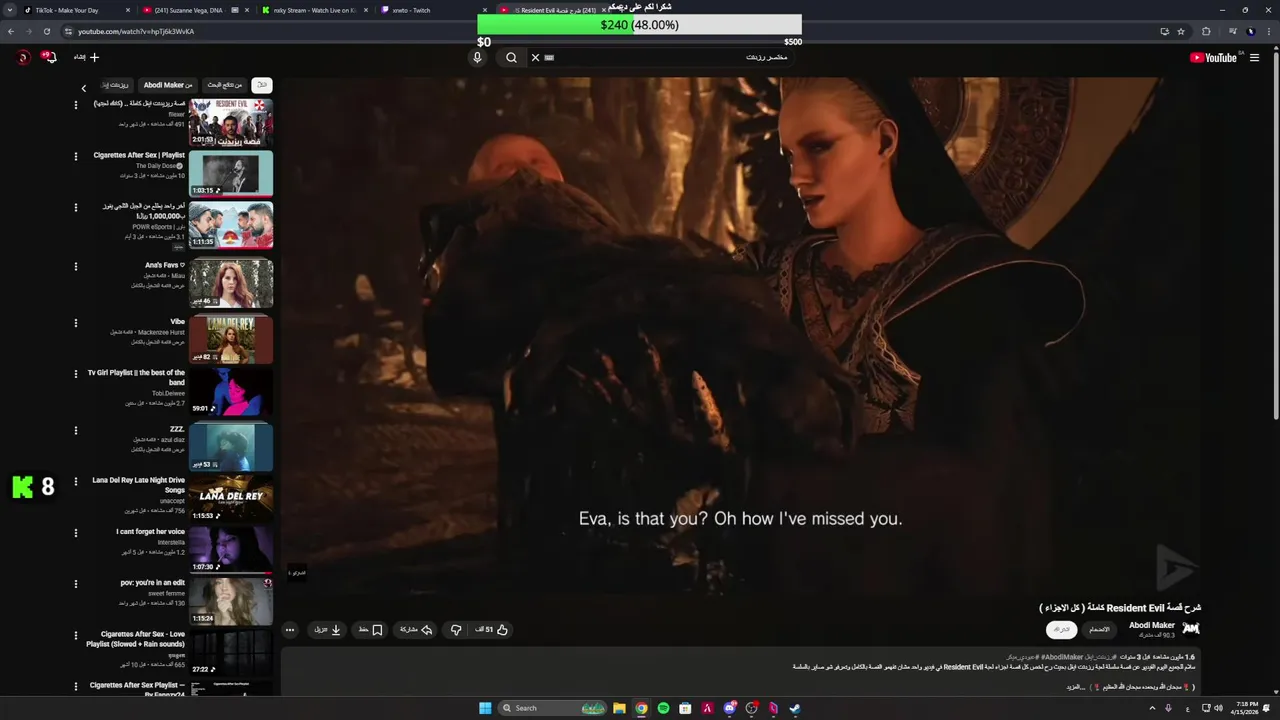Share the Resident Evil video
Image resolution: width=1280 pixels, height=720 pixels.
pos(416,630)
